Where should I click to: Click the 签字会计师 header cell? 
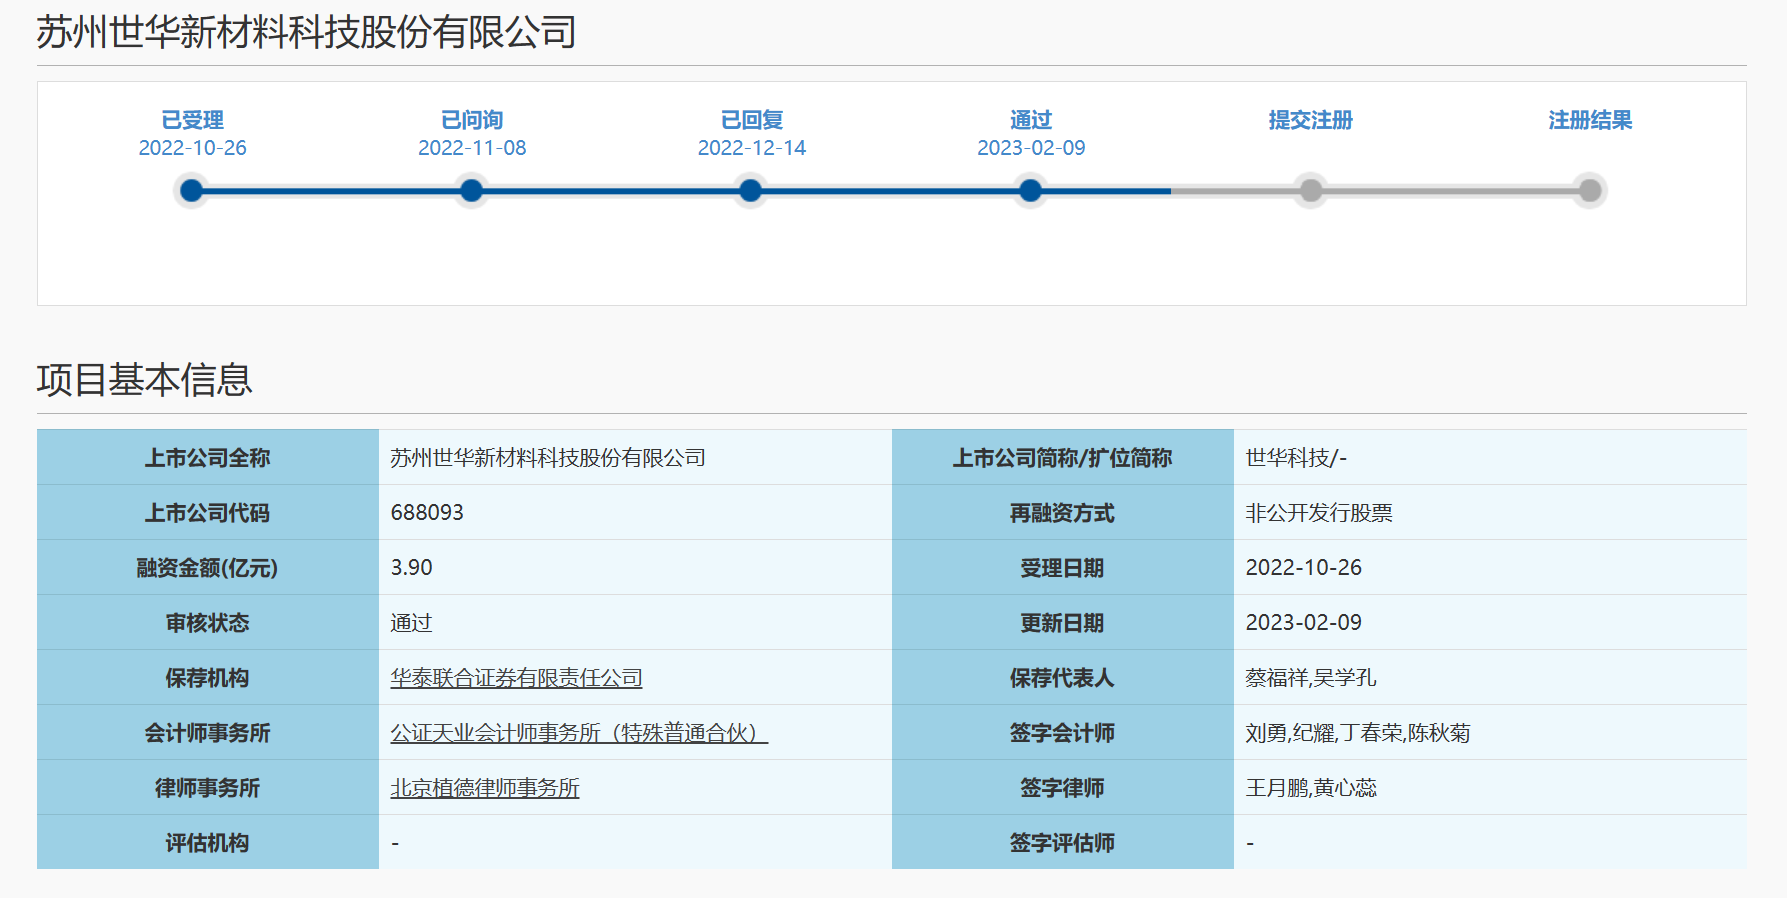coord(1063,732)
